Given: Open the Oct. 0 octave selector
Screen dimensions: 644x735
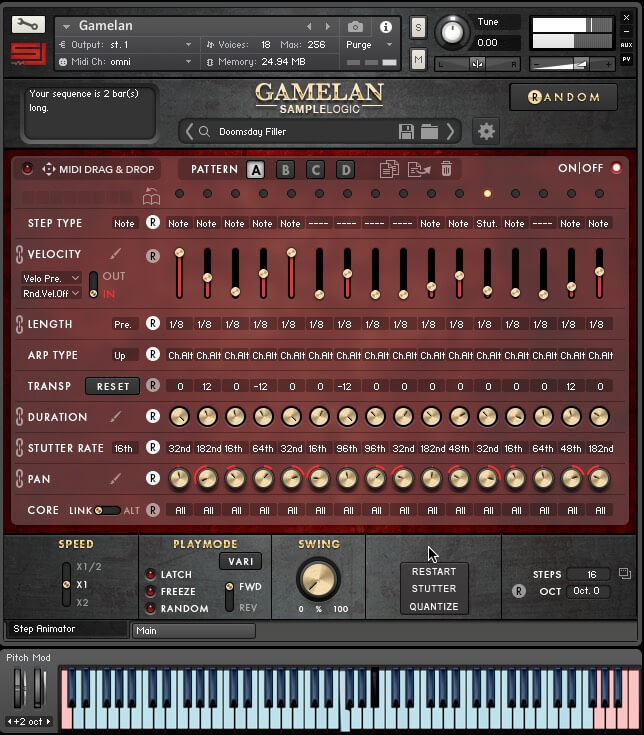Looking at the screenshot, I should tap(589, 591).
